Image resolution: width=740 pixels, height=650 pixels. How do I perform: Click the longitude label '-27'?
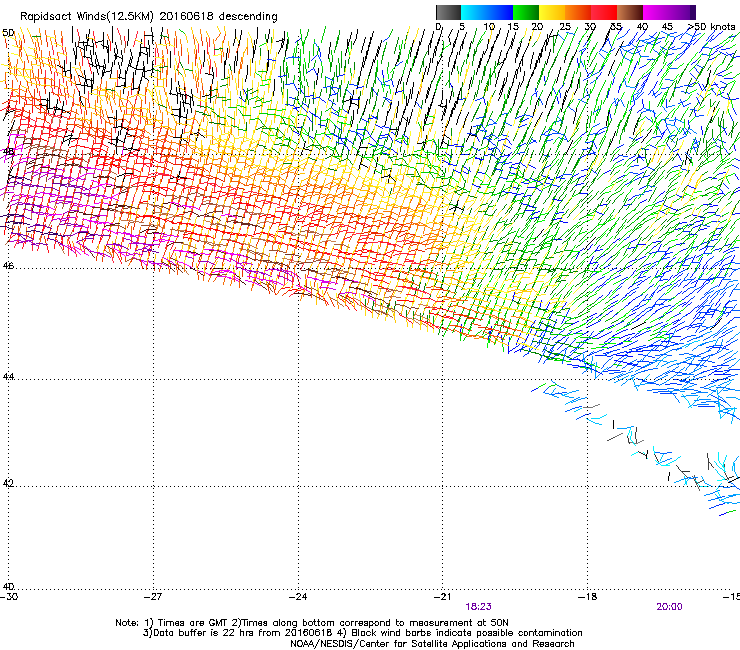[153, 597]
